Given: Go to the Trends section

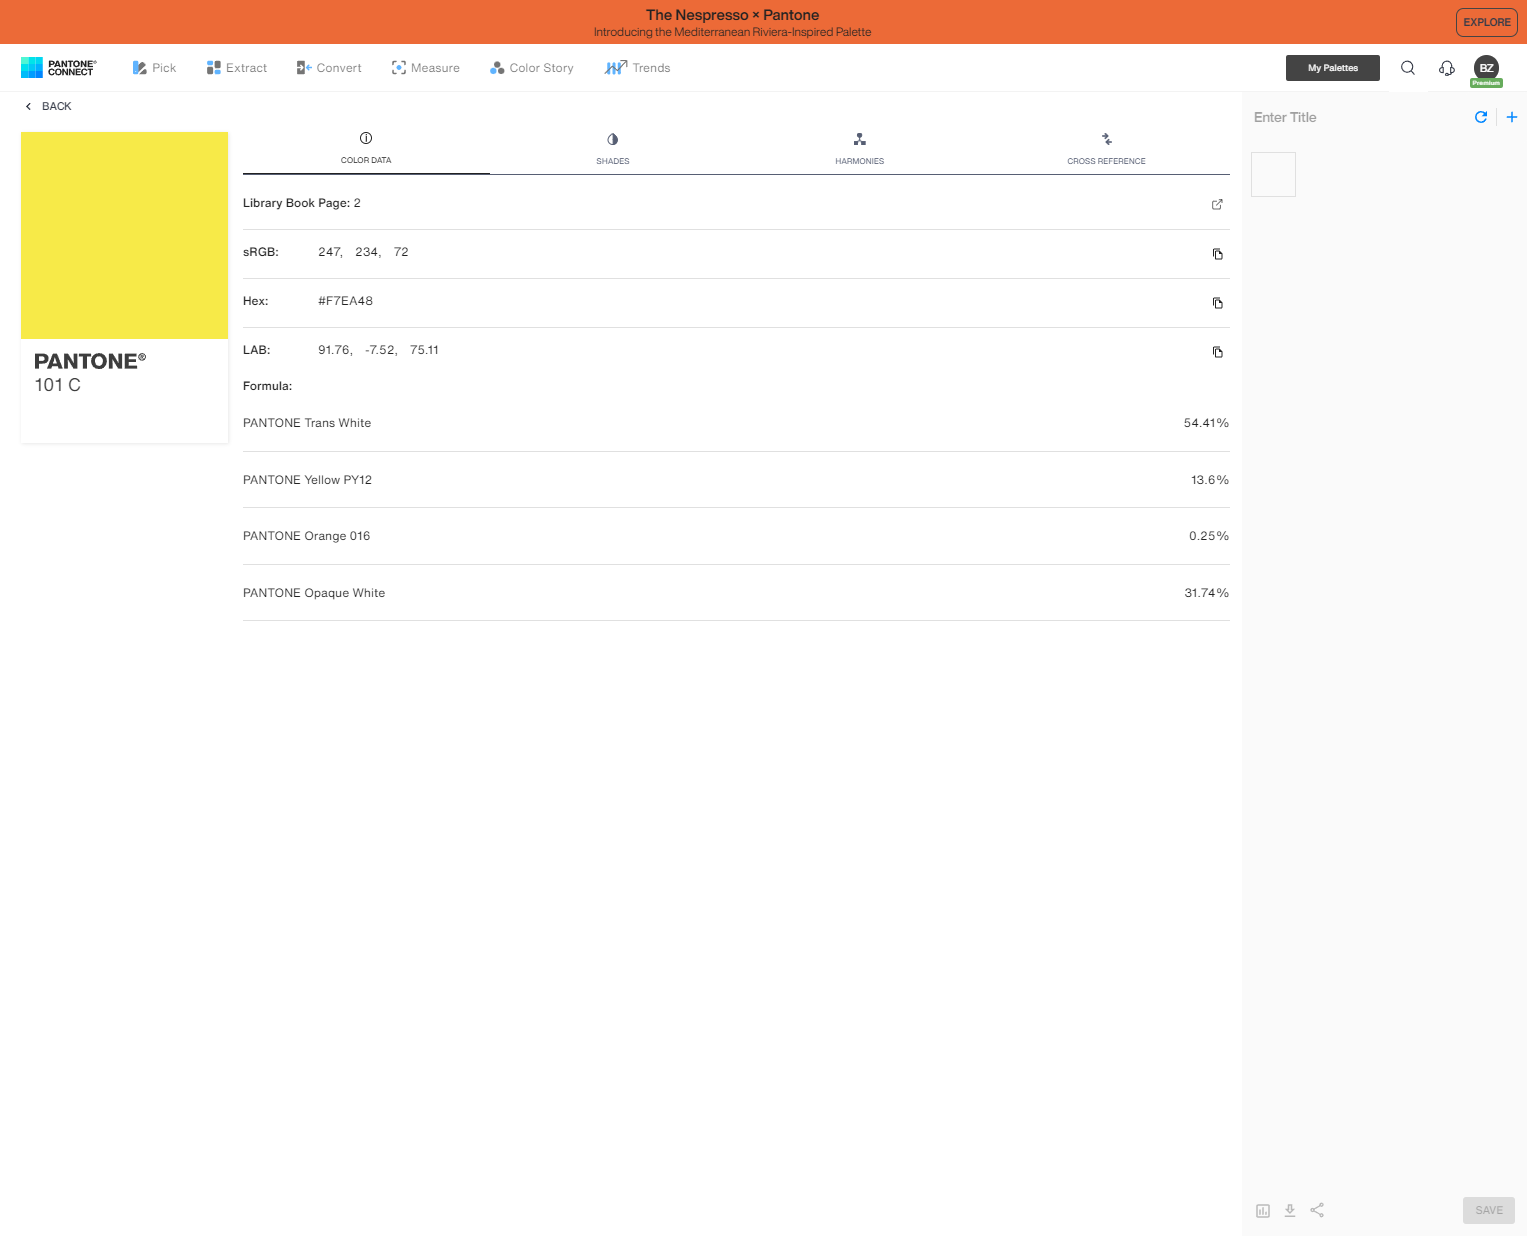Looking at the screenshot, I should 637,68.
